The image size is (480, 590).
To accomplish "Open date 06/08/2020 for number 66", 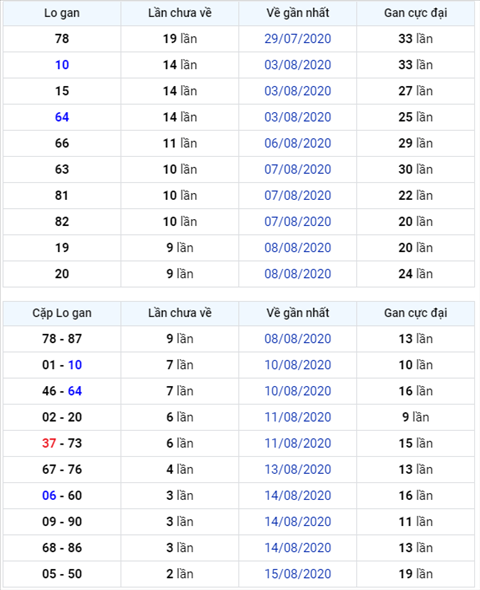I will coord(298,143).
